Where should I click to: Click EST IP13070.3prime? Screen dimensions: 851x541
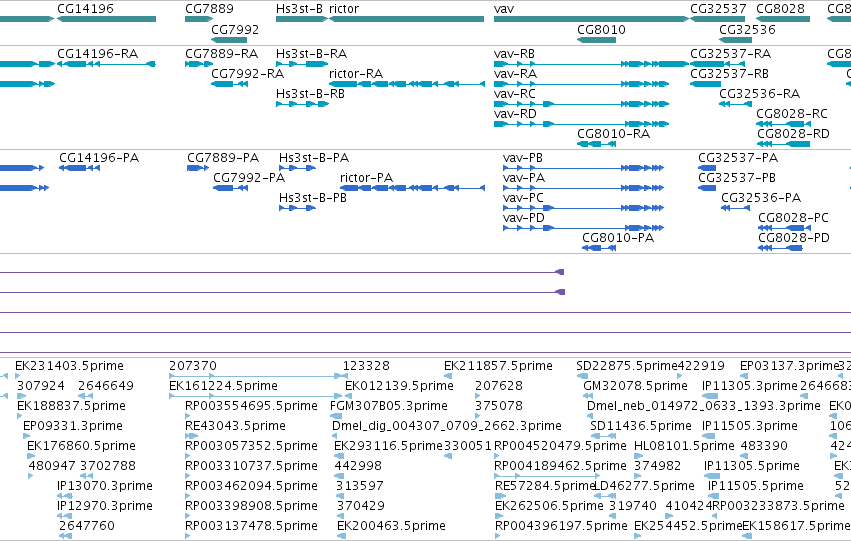(x=105, y=486)
